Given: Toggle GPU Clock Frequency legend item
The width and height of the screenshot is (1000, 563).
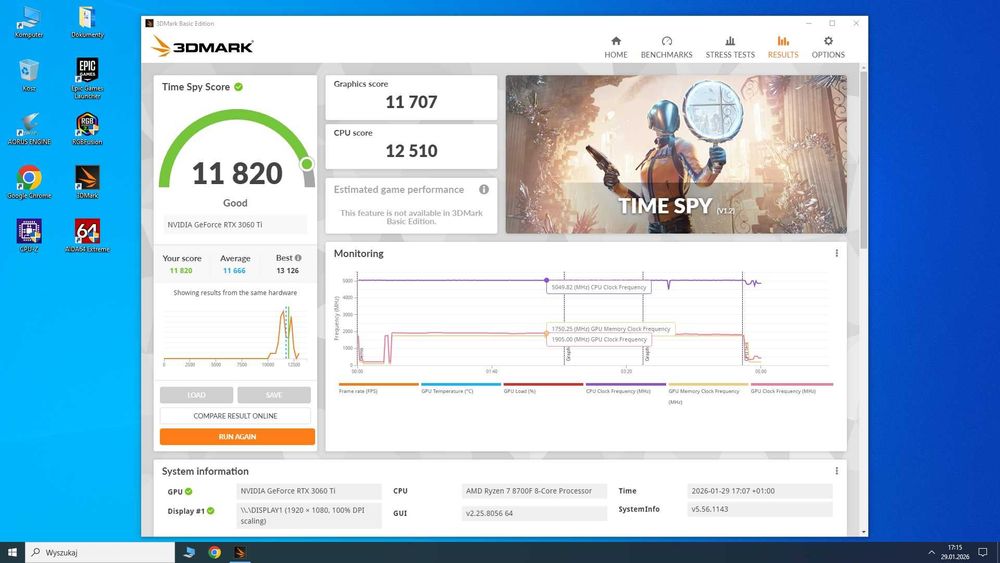Looking at the screenshot, I should [x=791, y=388].
